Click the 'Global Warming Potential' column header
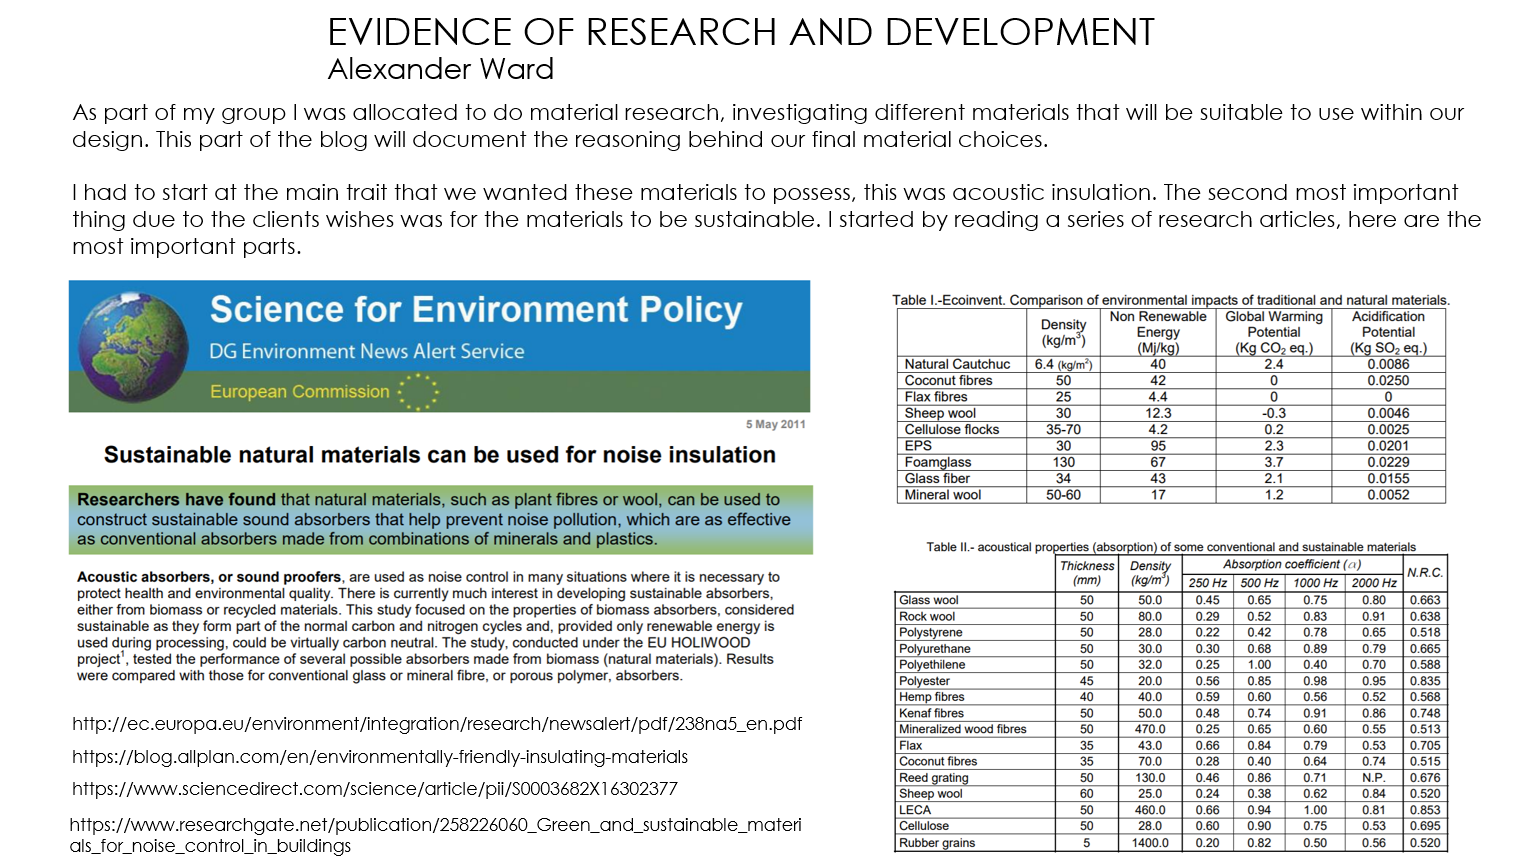Screen dimensions: 1532x862 click(x=1273, y=332)
